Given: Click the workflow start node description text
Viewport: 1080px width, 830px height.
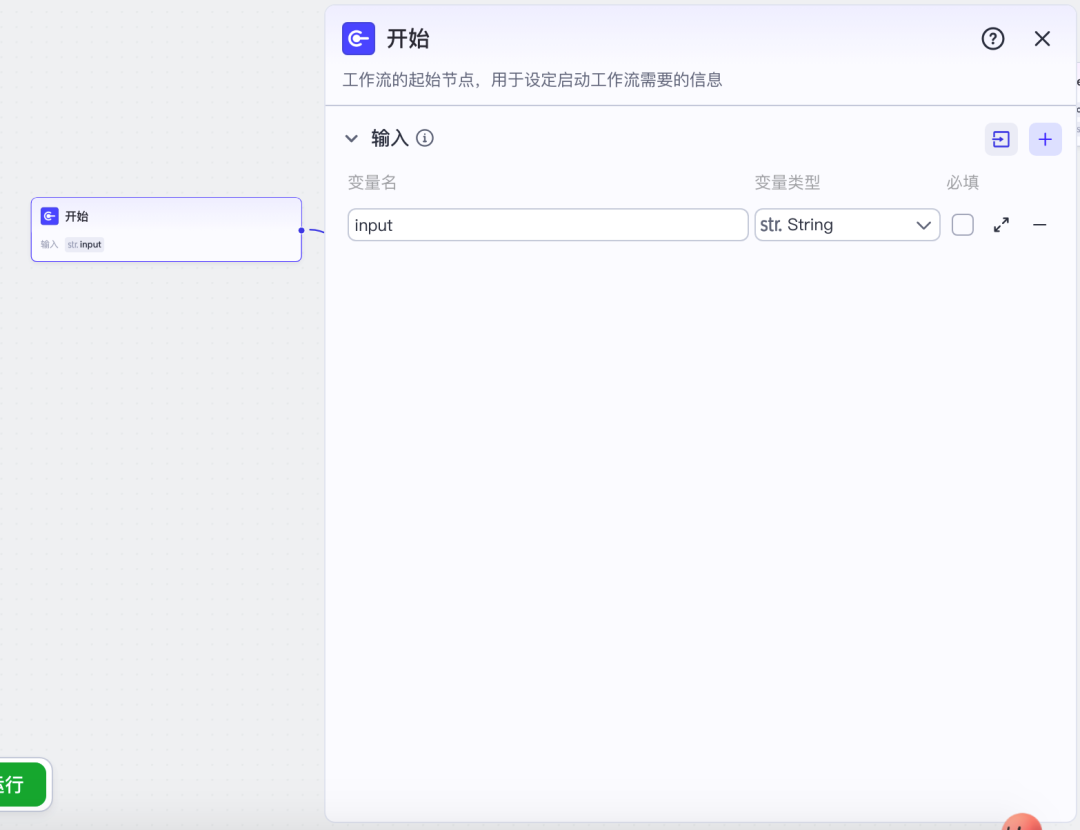Looking at the screenshot, I should pos(532,80).
